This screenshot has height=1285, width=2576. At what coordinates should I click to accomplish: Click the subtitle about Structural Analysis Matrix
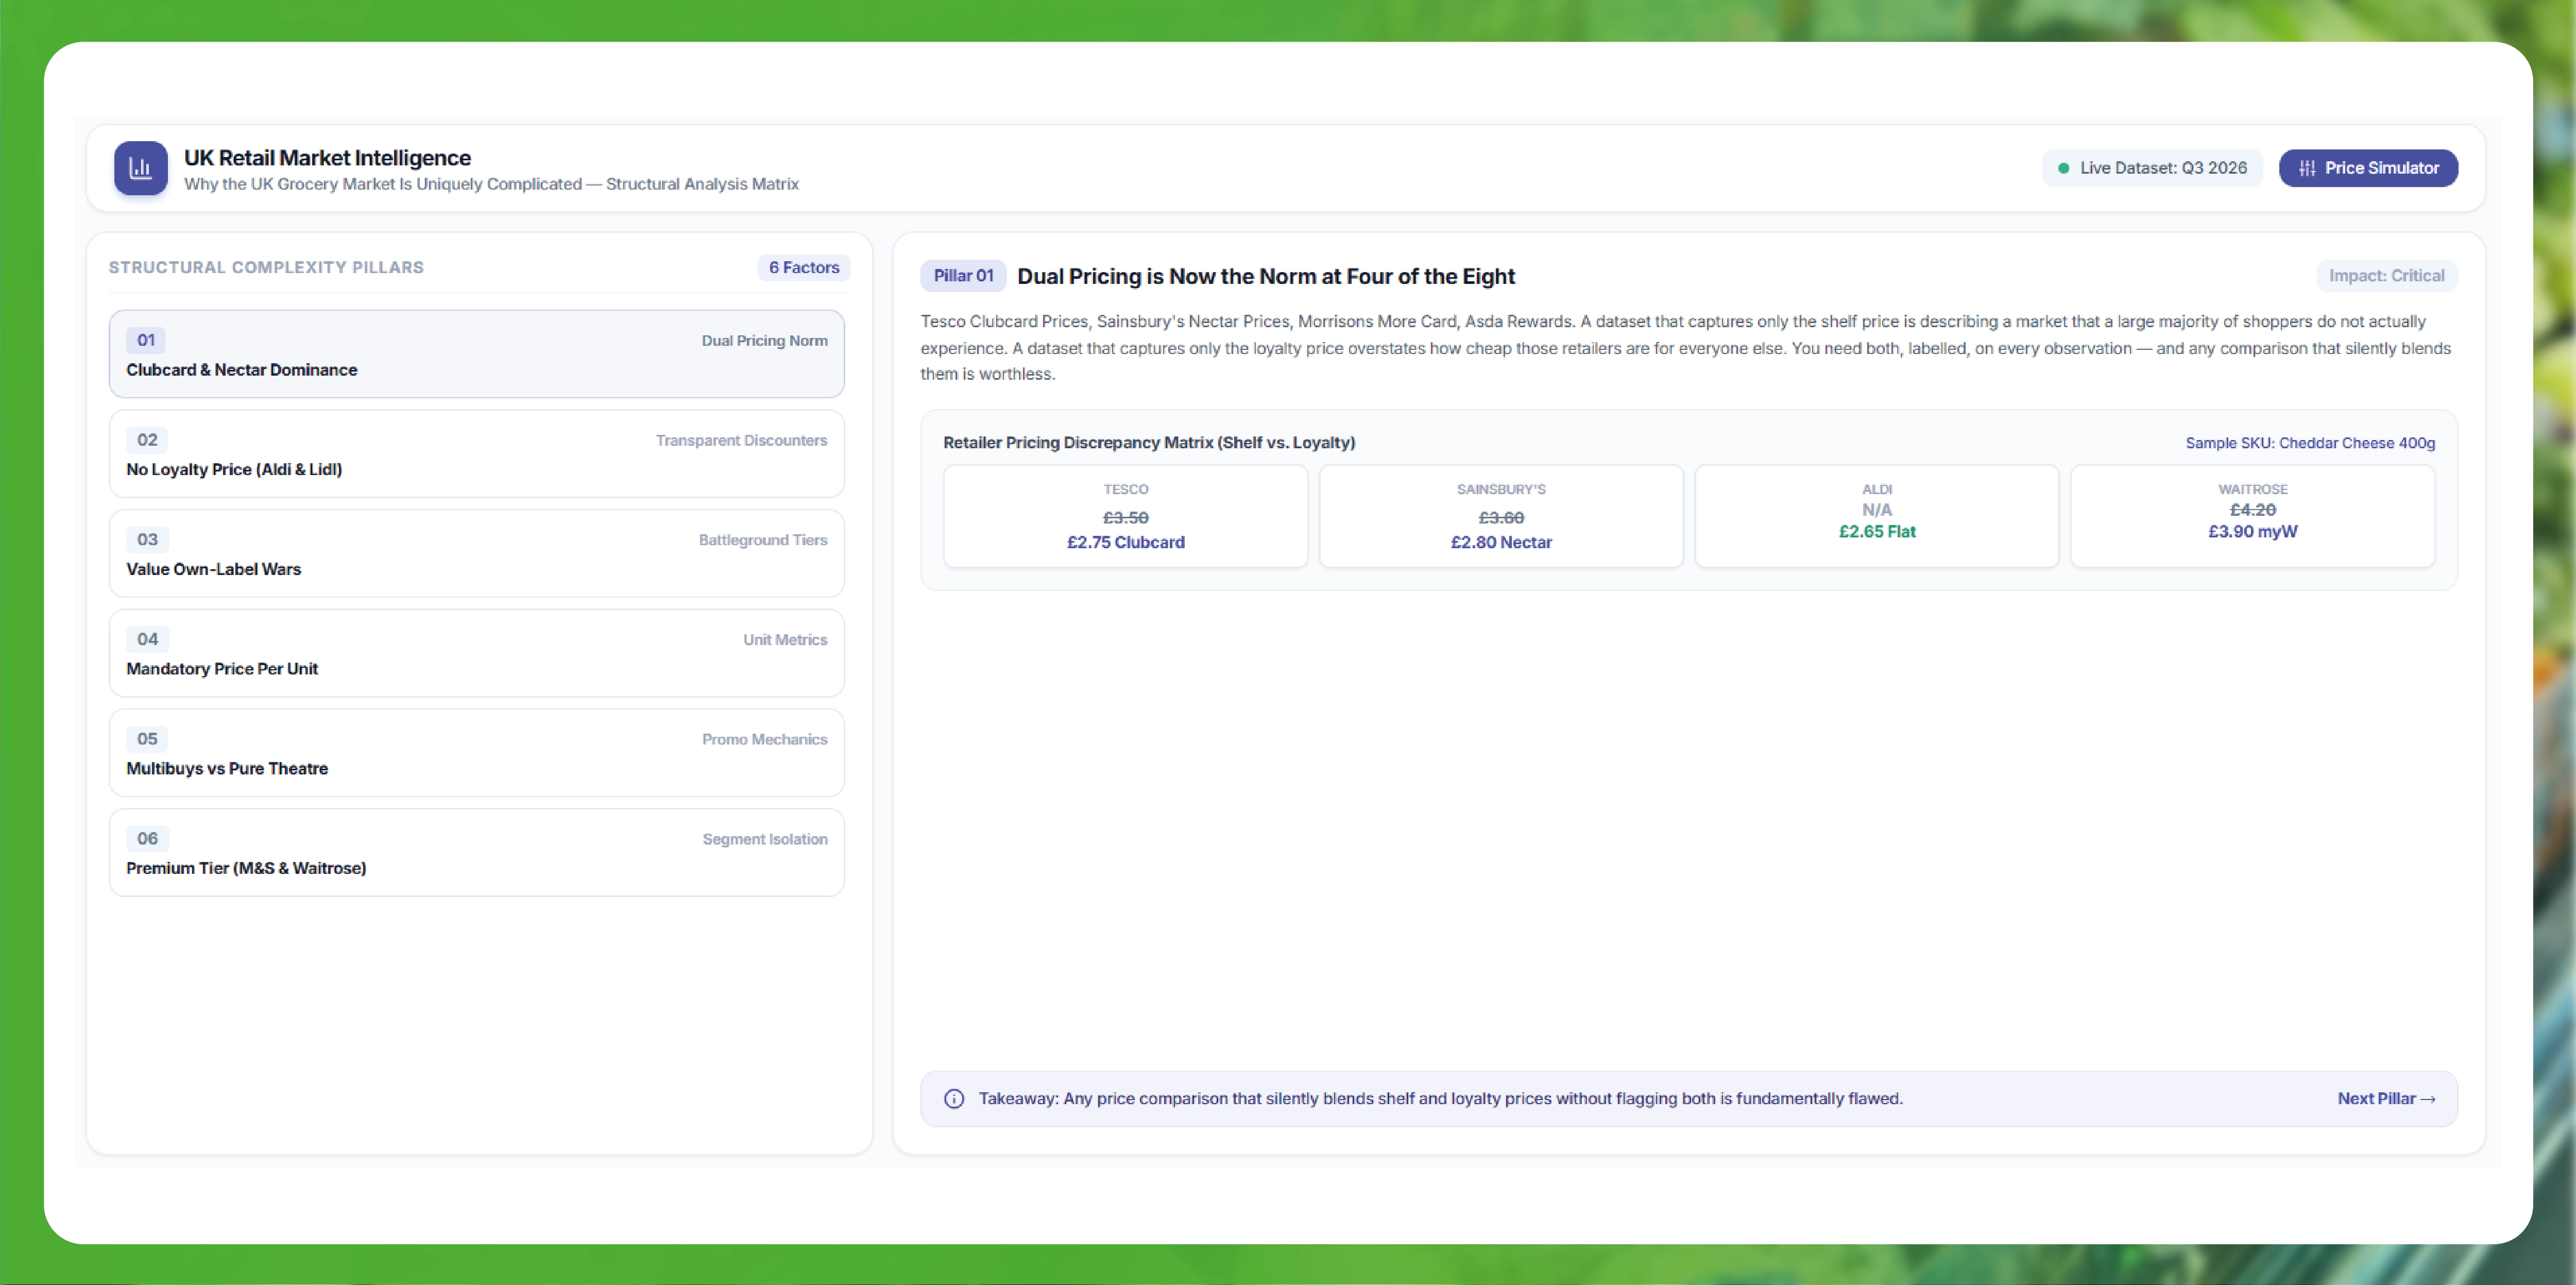491,184
